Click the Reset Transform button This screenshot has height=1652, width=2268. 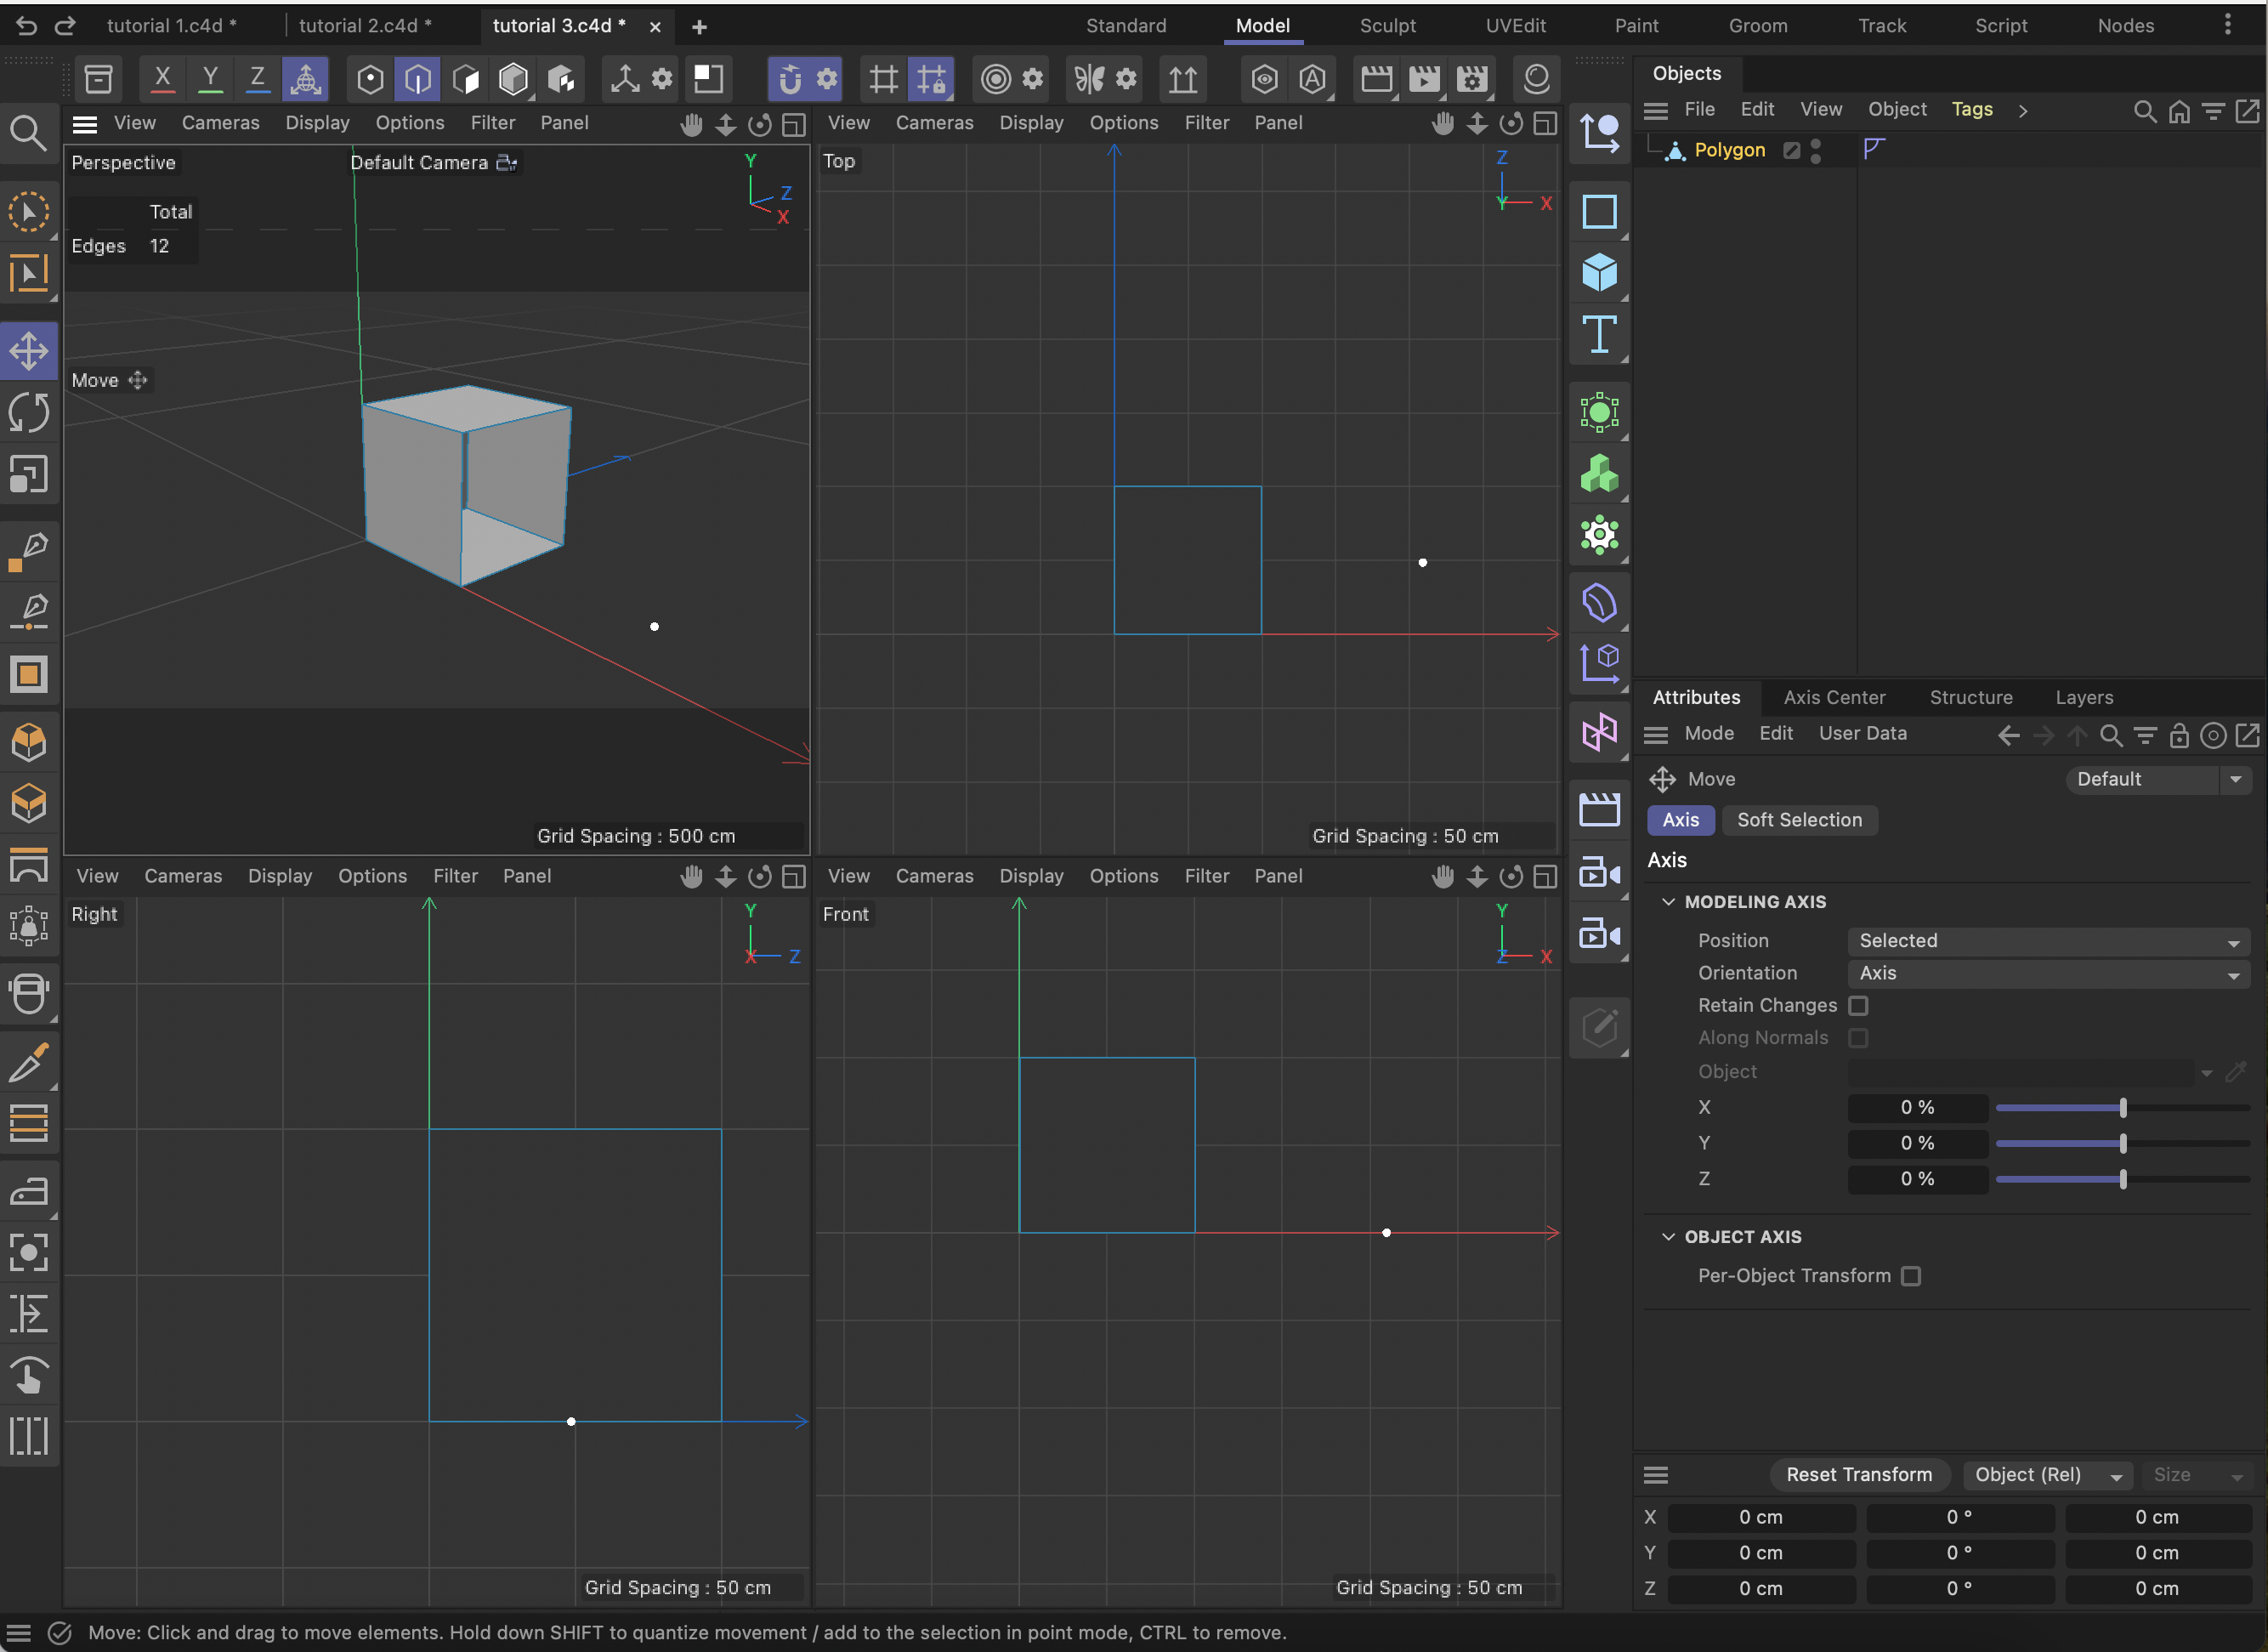point(1859,1474)
